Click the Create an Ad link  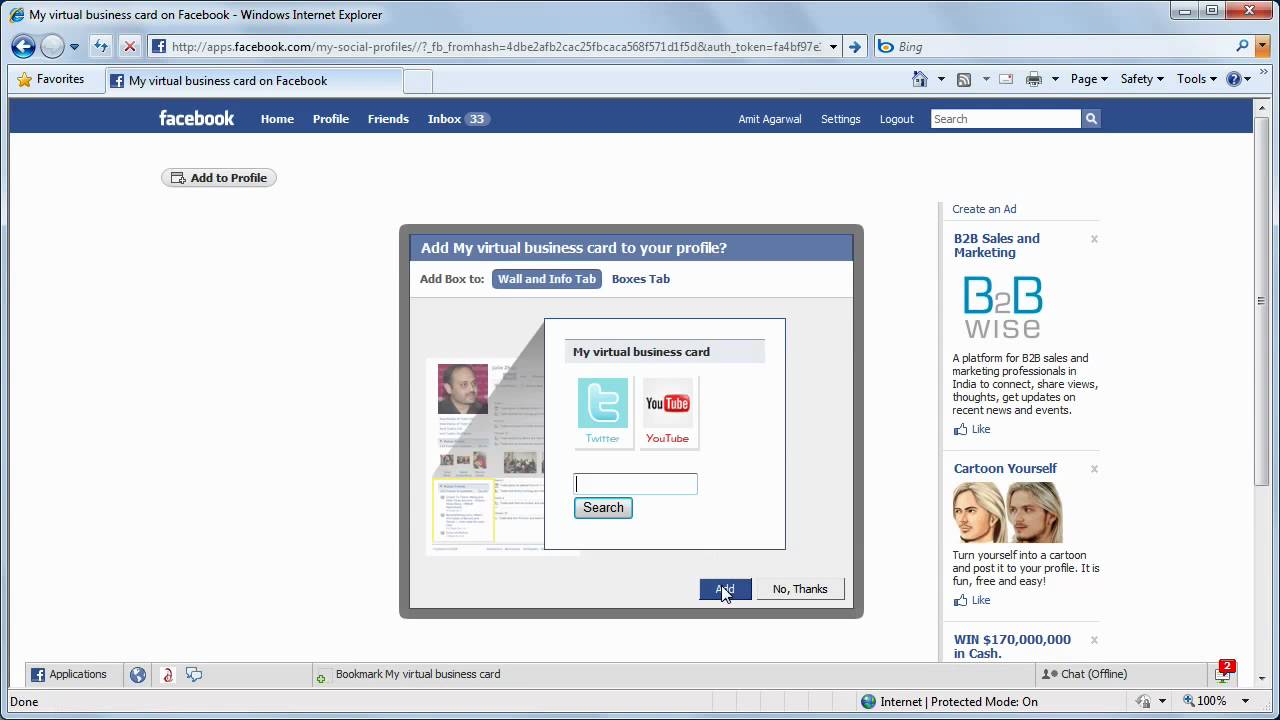click(x=984, y=209)
